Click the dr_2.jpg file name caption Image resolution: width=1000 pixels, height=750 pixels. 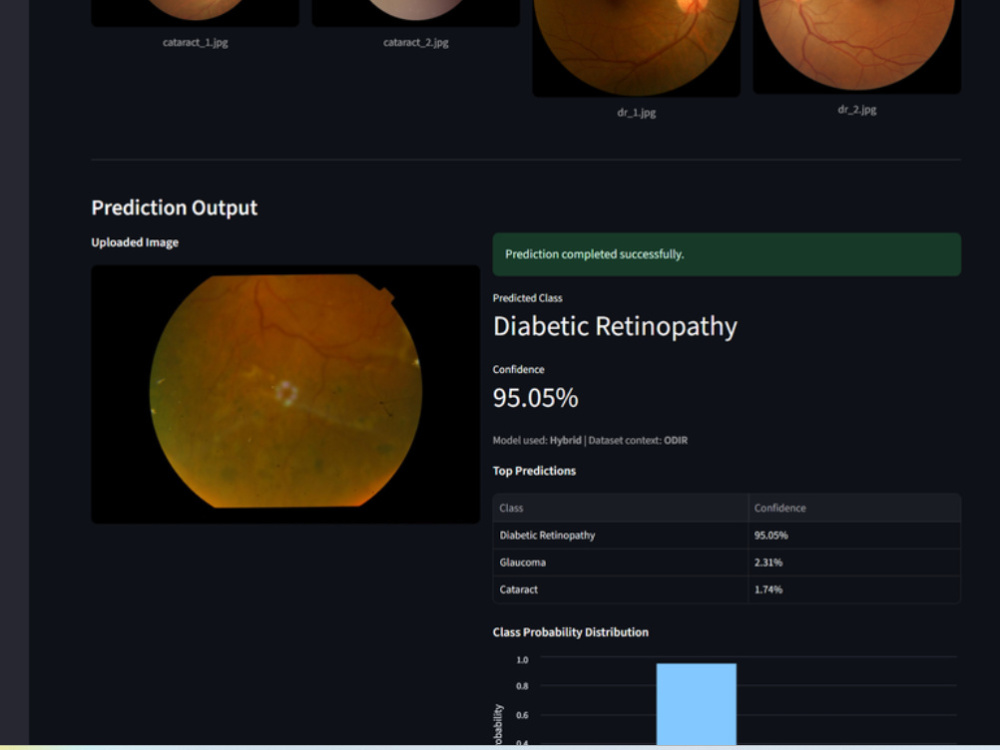click(x=857, y=110)
